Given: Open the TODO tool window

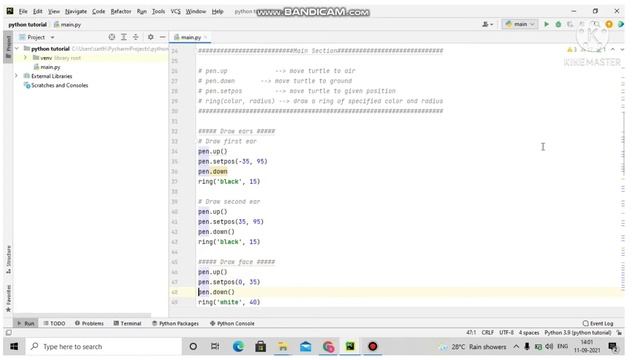Looking at the screenshot, I should [x=54, y=323].
